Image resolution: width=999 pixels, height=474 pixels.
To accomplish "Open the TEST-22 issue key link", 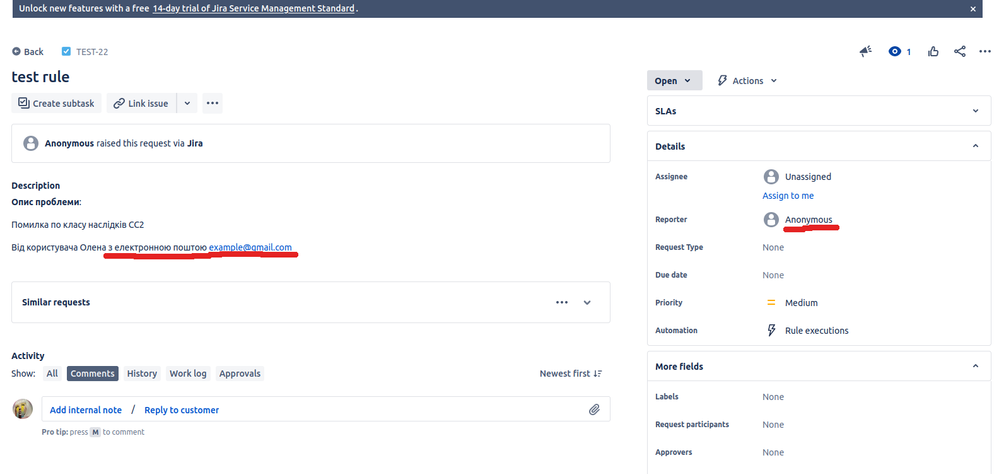I will [92, 52].
